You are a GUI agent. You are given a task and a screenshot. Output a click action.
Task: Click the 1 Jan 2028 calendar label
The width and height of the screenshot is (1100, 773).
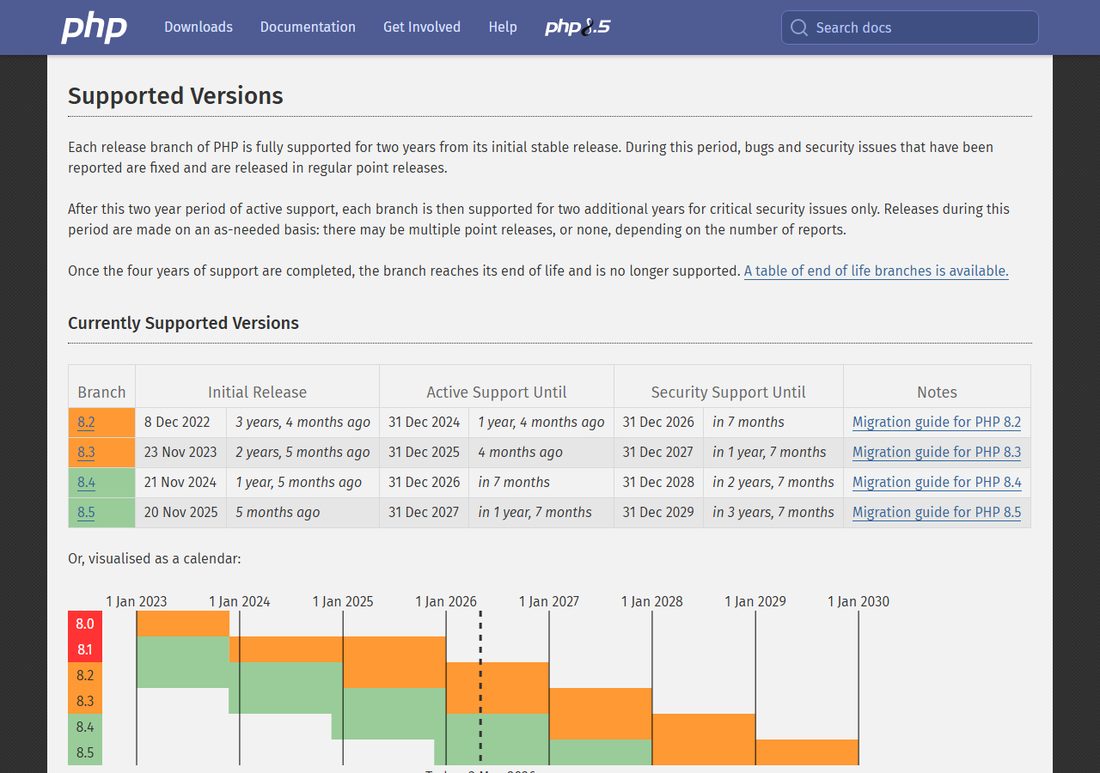(652, 602)
